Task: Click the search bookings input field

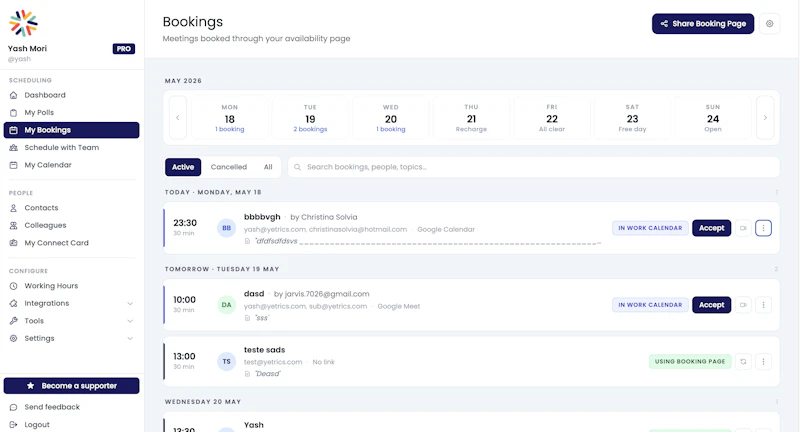Action: [x=534, y=167]
